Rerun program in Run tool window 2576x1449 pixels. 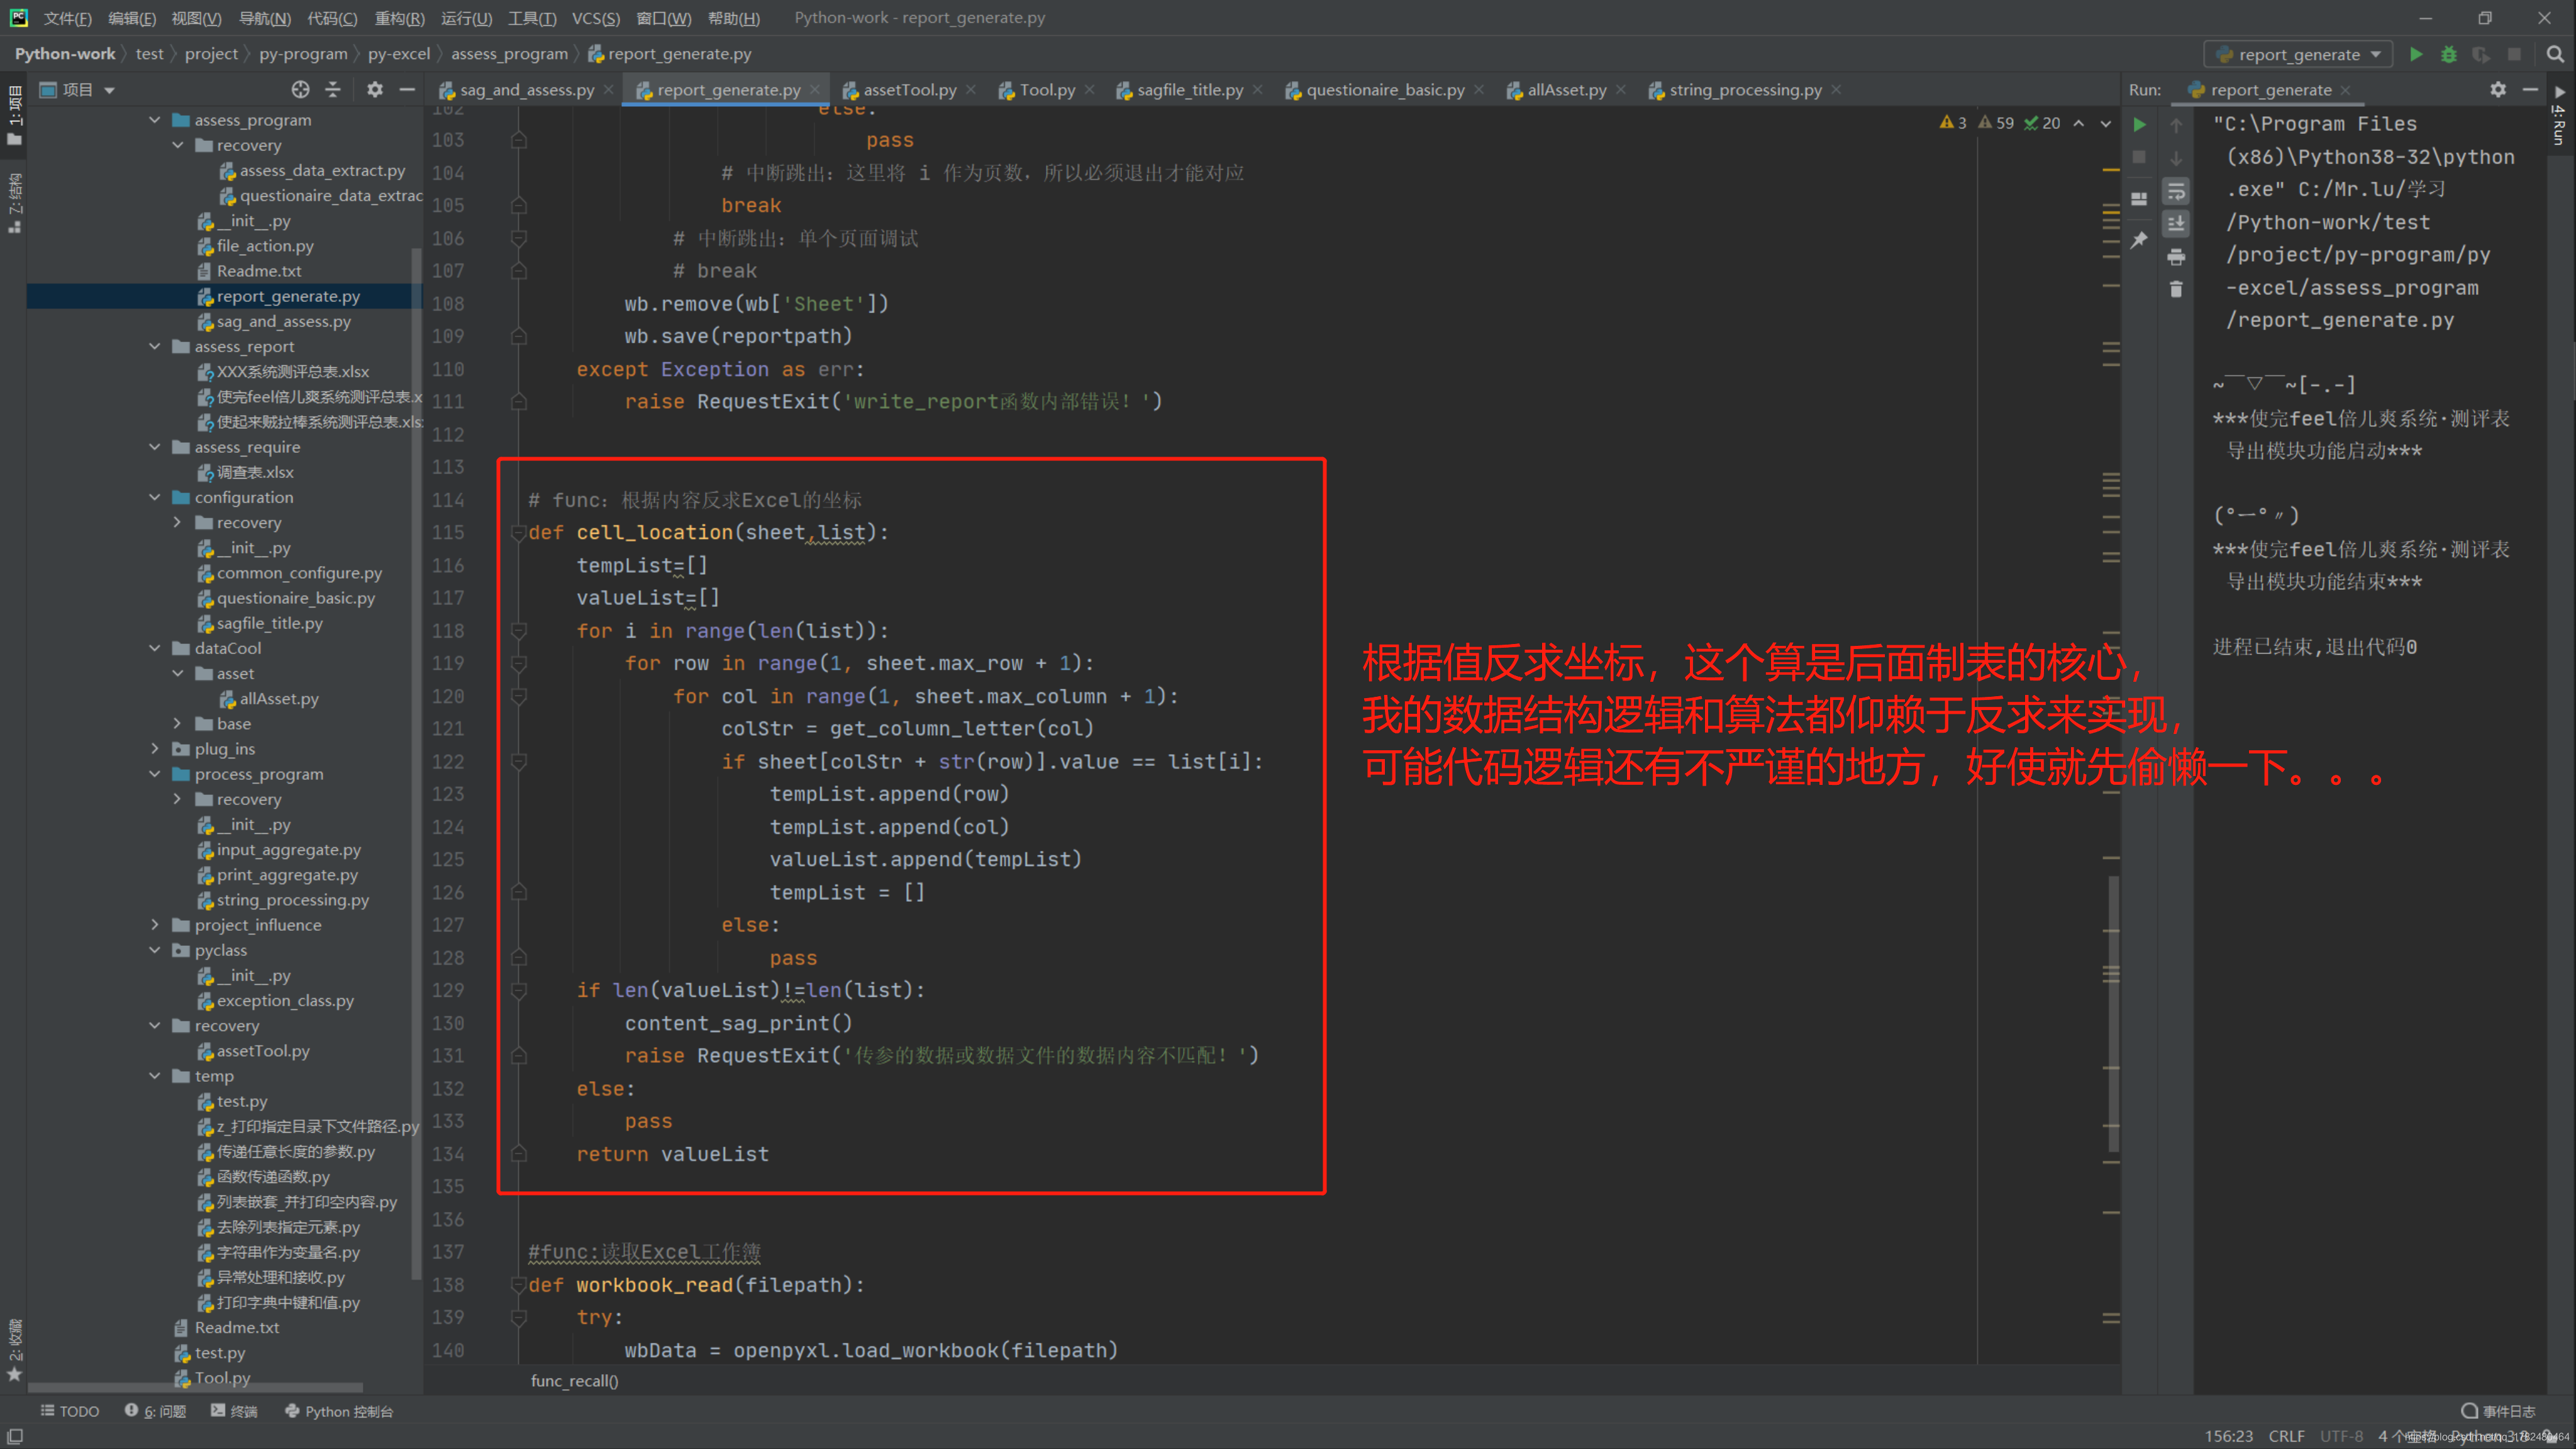2139,125
